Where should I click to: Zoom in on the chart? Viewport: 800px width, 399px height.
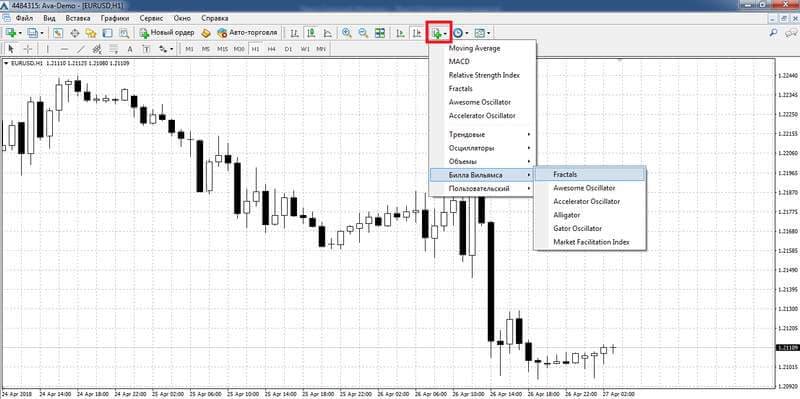347,33
